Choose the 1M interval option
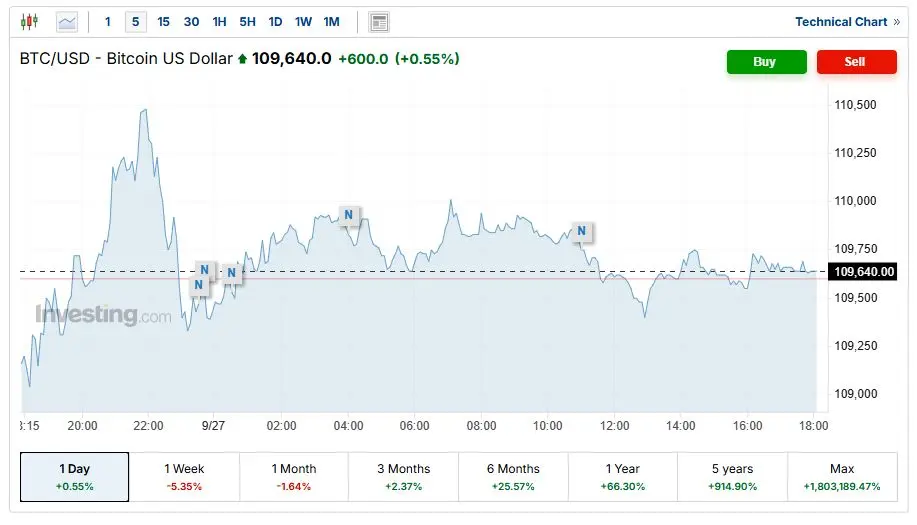 click(x=332, y=22)
